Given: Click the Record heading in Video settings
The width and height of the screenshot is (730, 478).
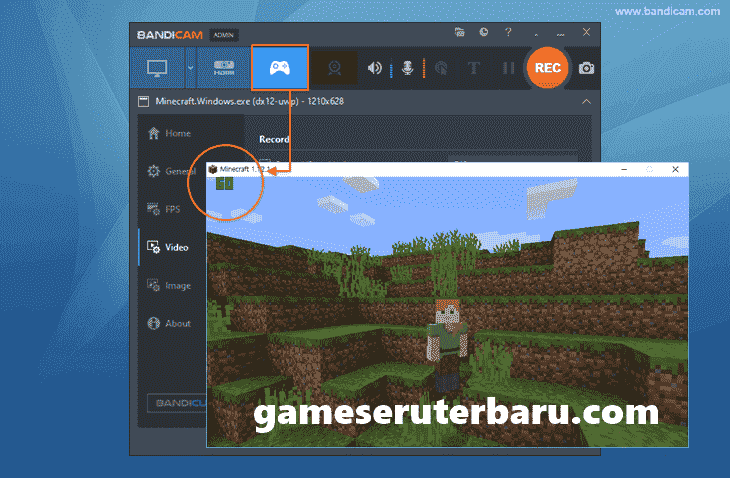Looking at the screenshot, I should (274, 139).
